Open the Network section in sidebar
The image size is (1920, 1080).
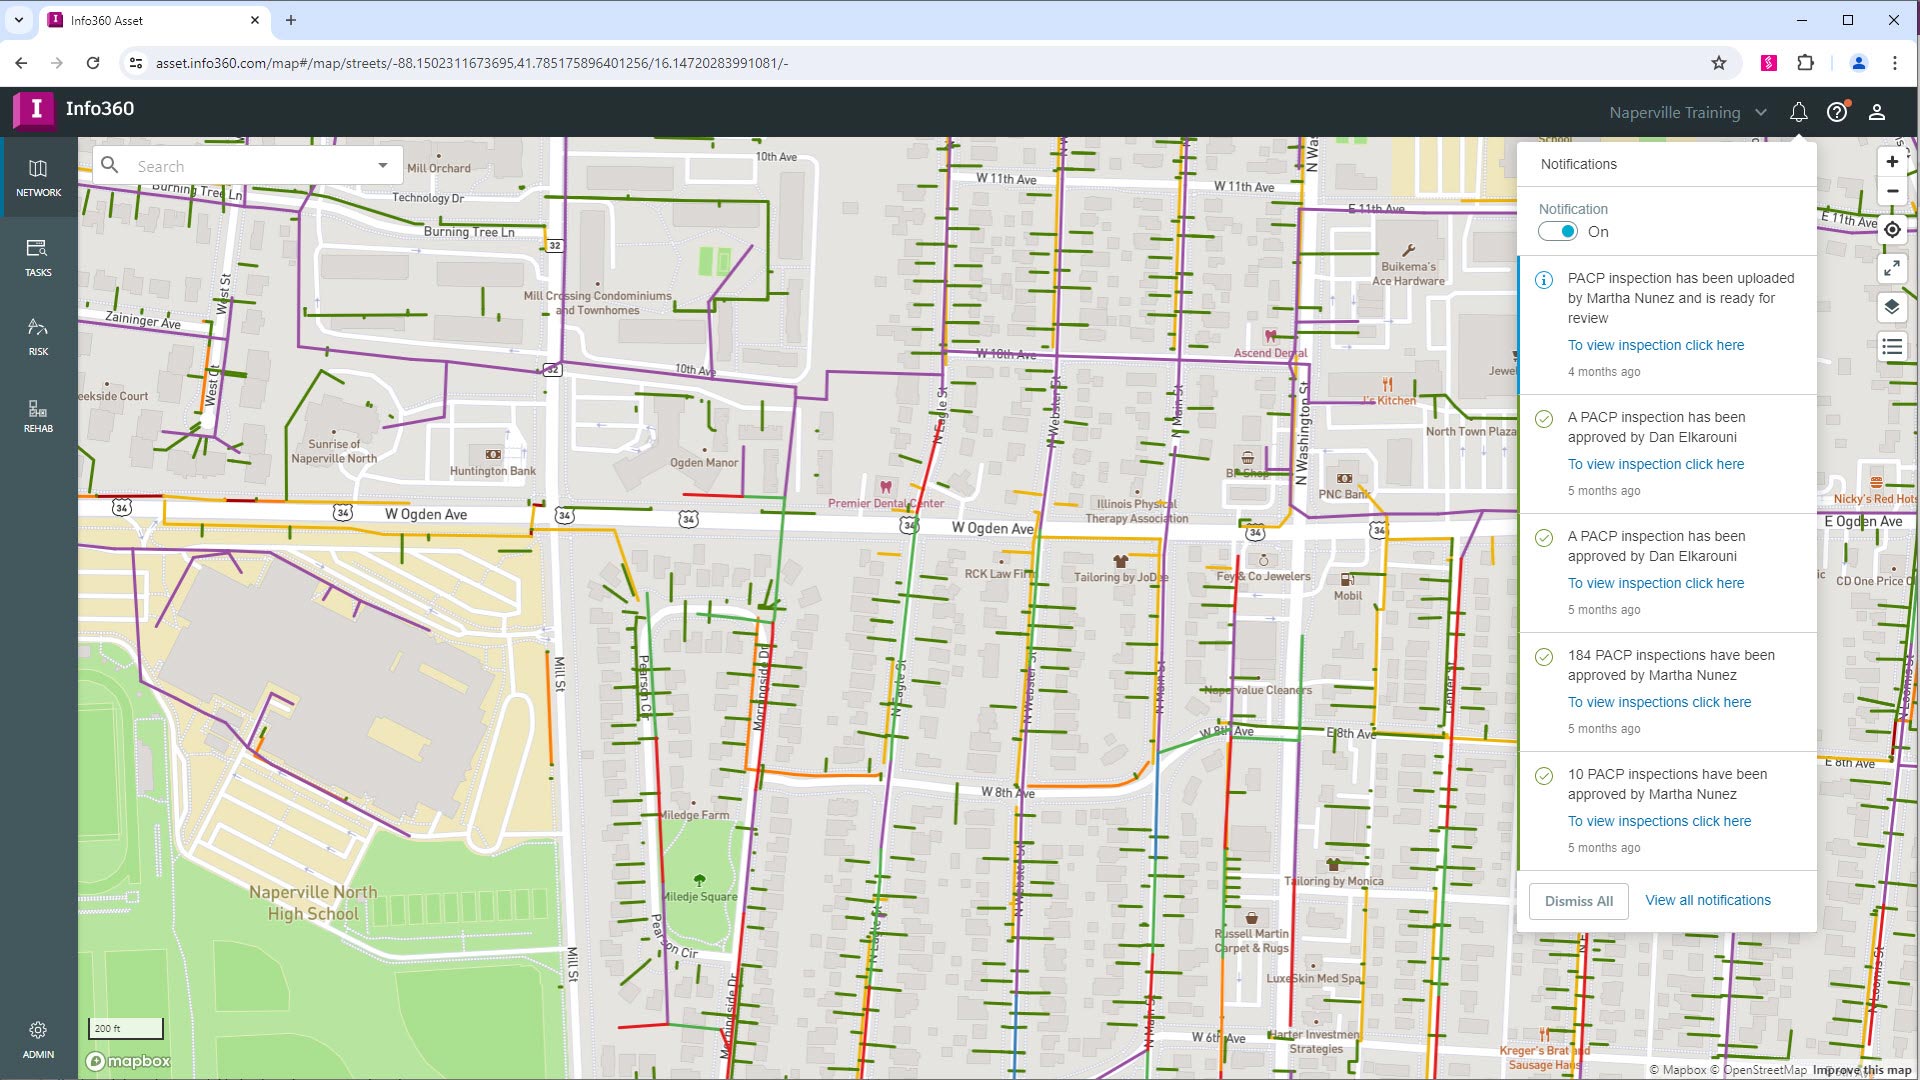(38, 177)
